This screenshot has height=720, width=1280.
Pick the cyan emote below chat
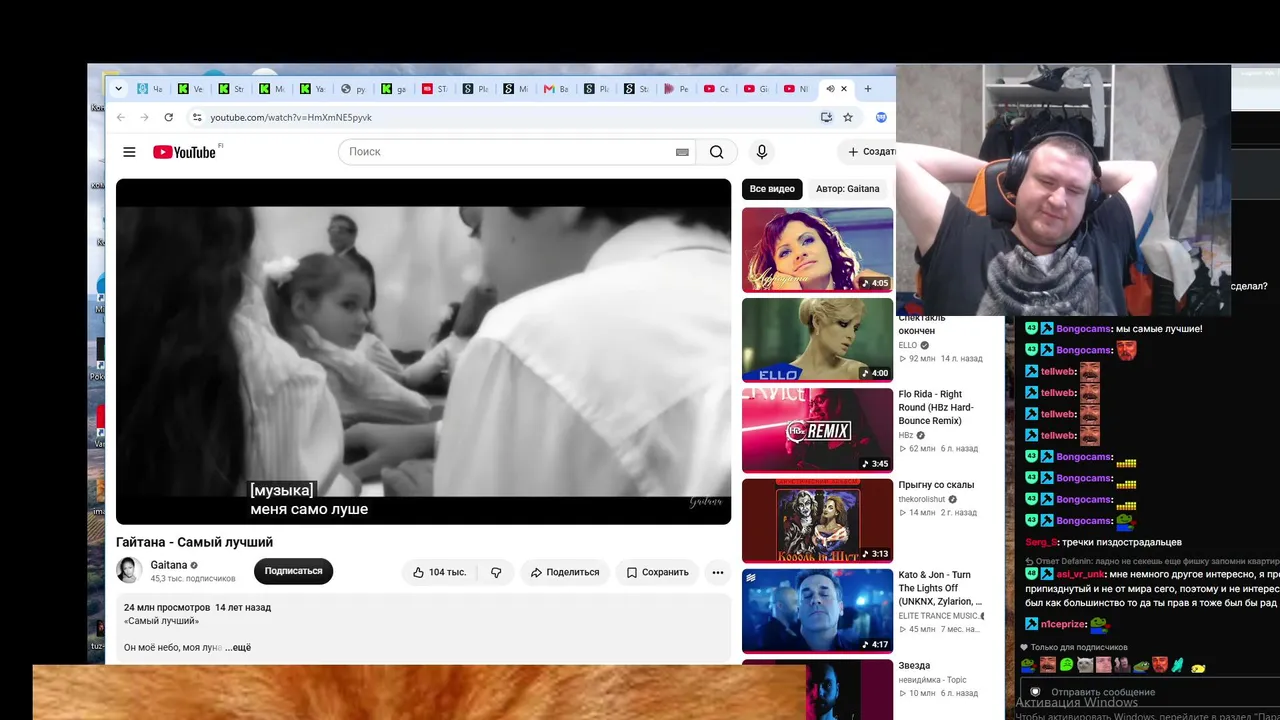(1178, 665)
